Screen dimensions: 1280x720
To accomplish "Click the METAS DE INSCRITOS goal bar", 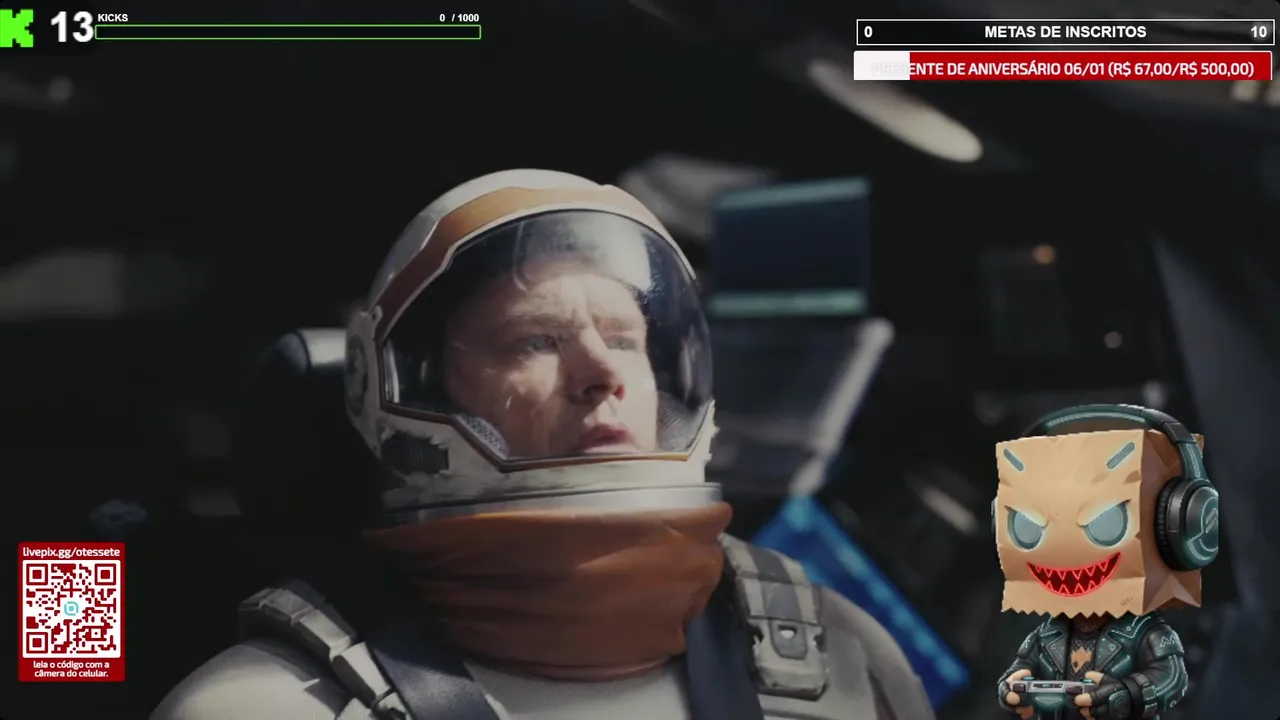I will (x=1065, y=32).
